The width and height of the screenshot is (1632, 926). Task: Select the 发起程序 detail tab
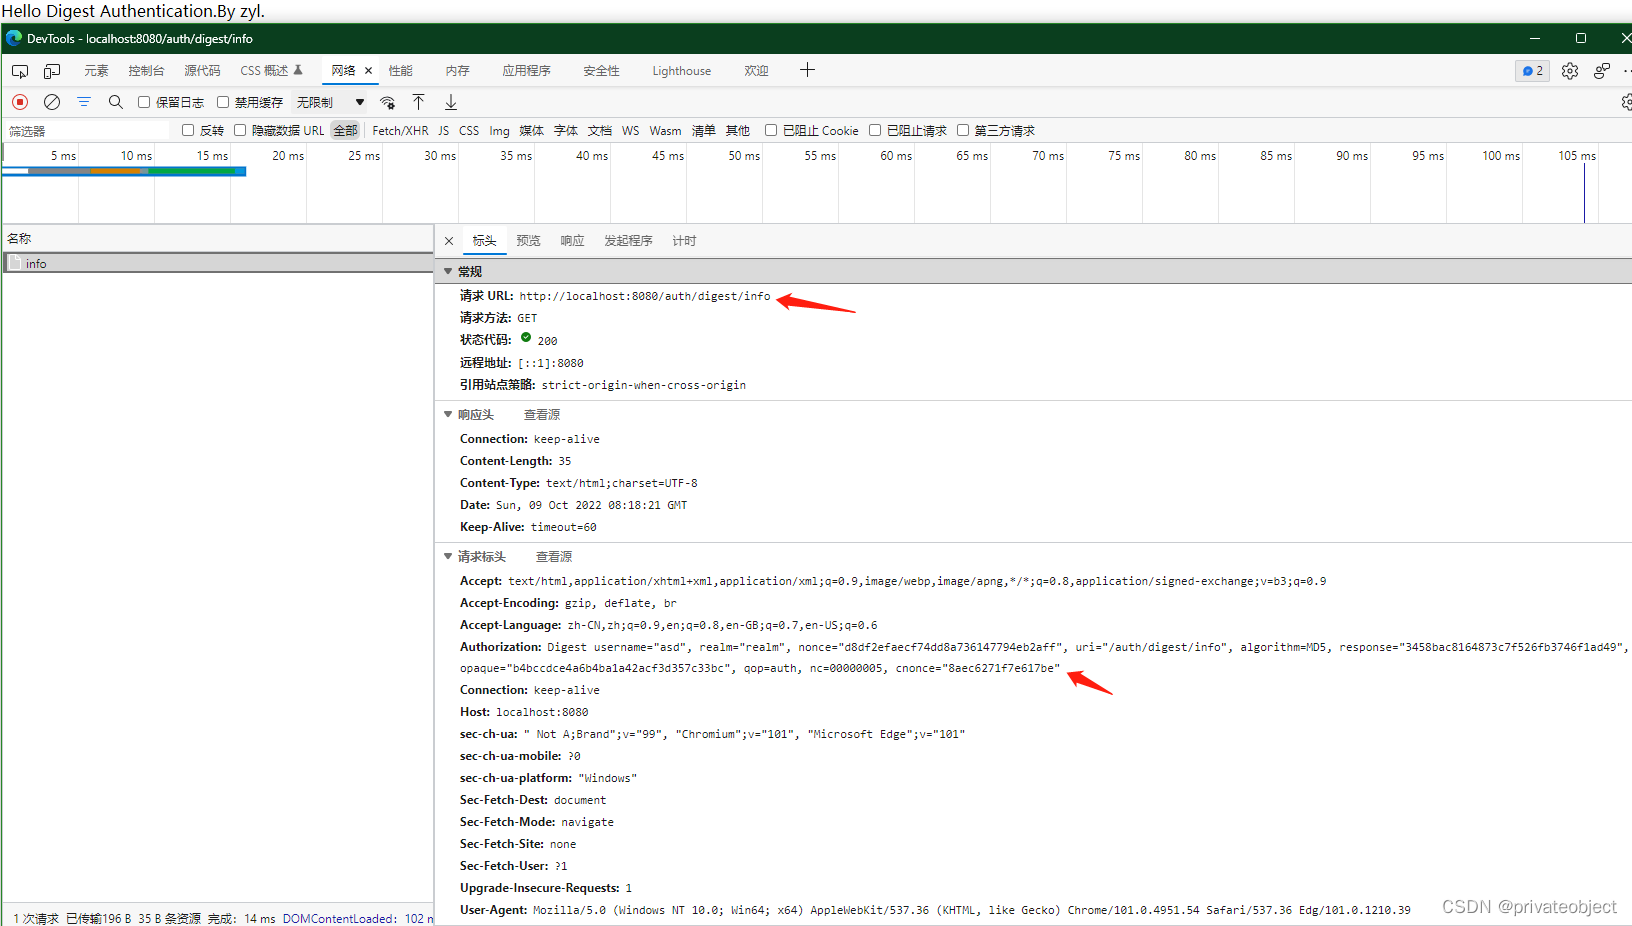(629, 241)
